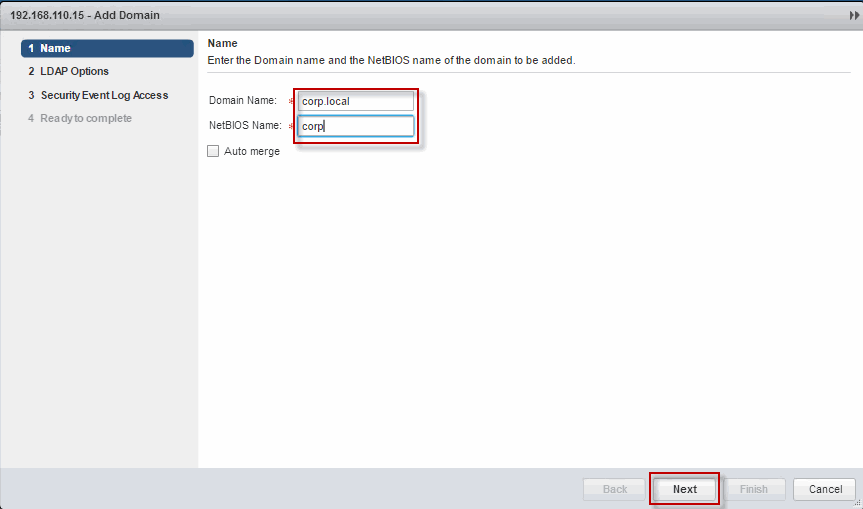Enable the Auto merge checkbox
Screen dimensions: 863x509
213,151
